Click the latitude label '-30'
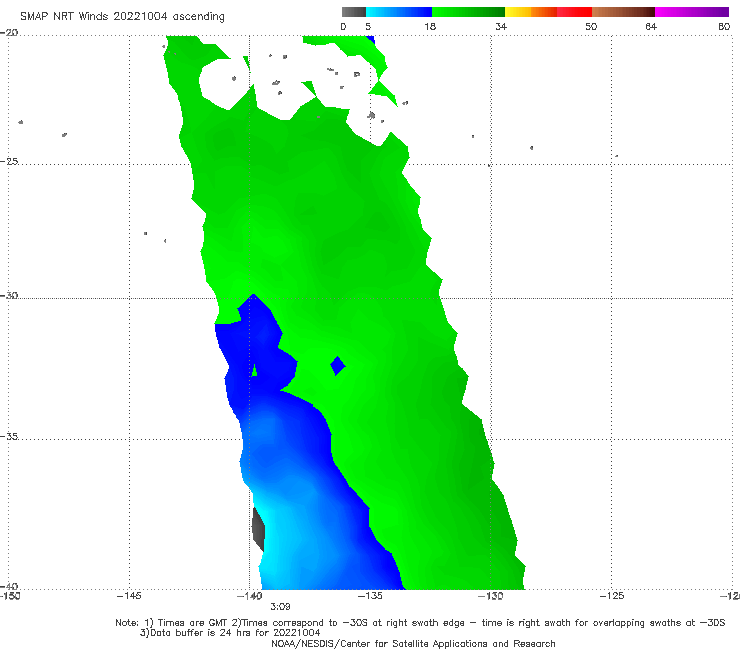The image size is (740, 650). [x=9, y=295]
